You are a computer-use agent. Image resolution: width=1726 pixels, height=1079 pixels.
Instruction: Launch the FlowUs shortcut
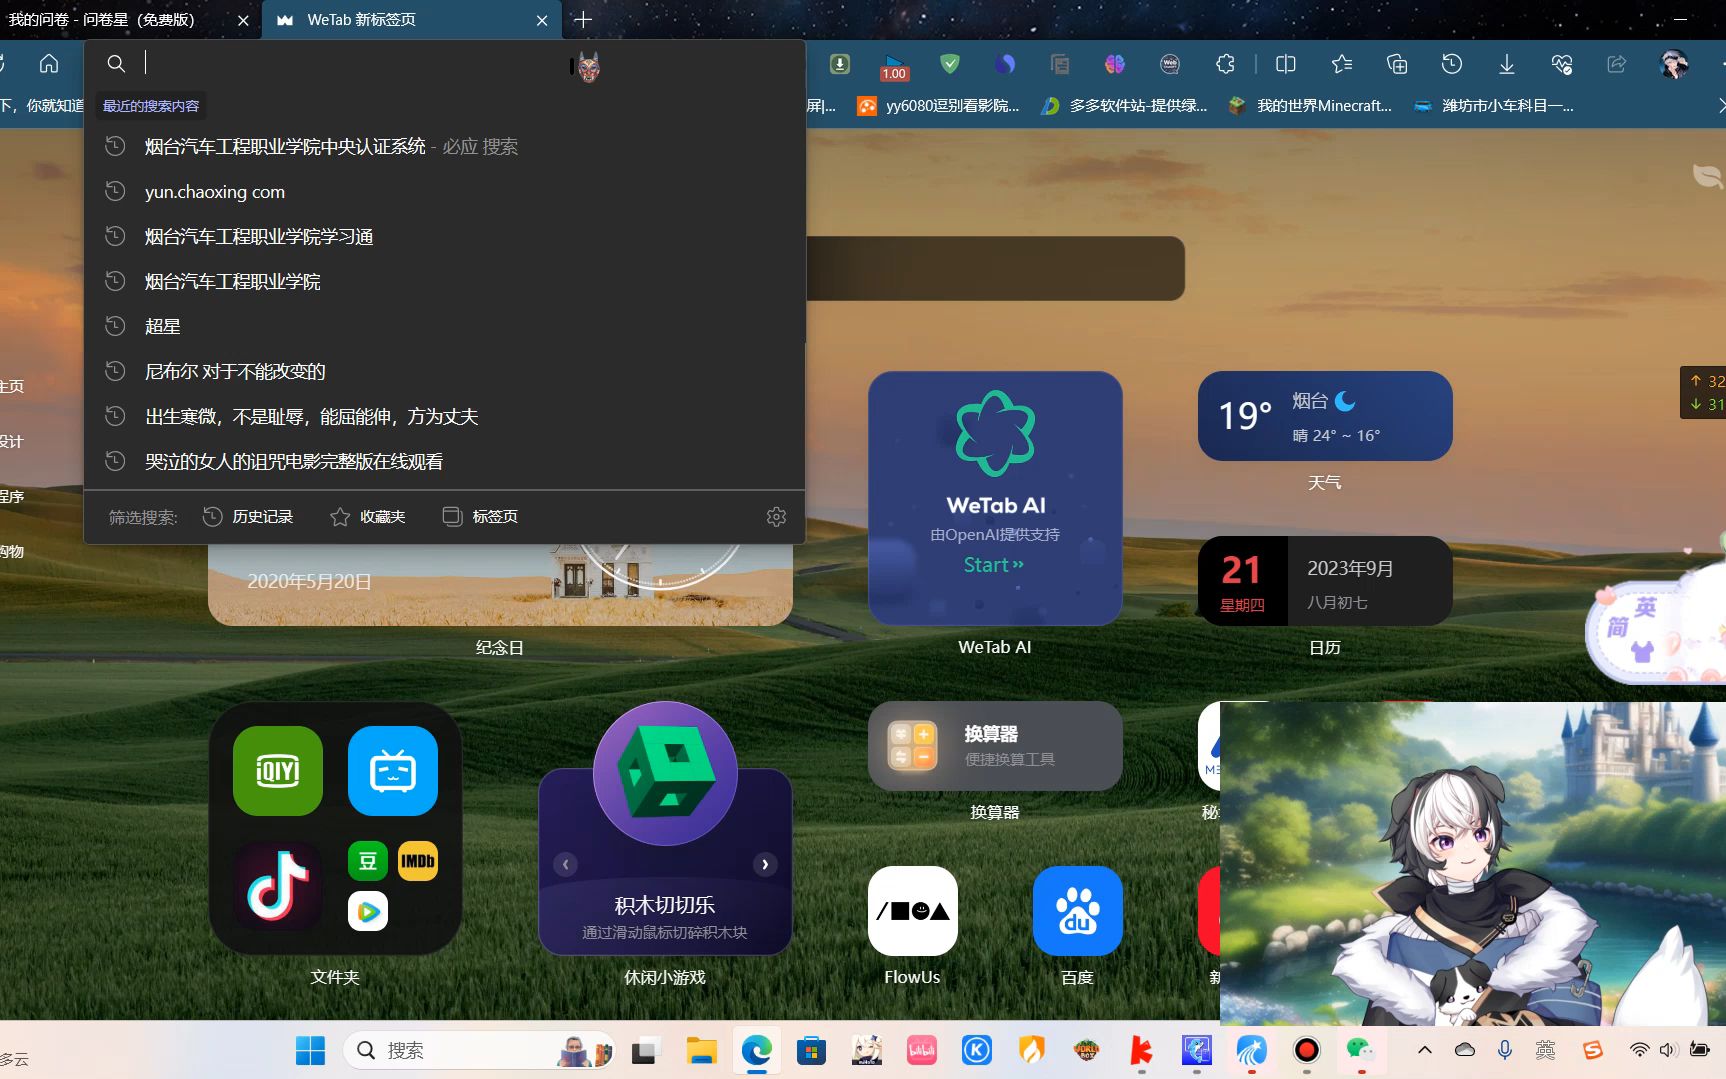tap(913, 911)
